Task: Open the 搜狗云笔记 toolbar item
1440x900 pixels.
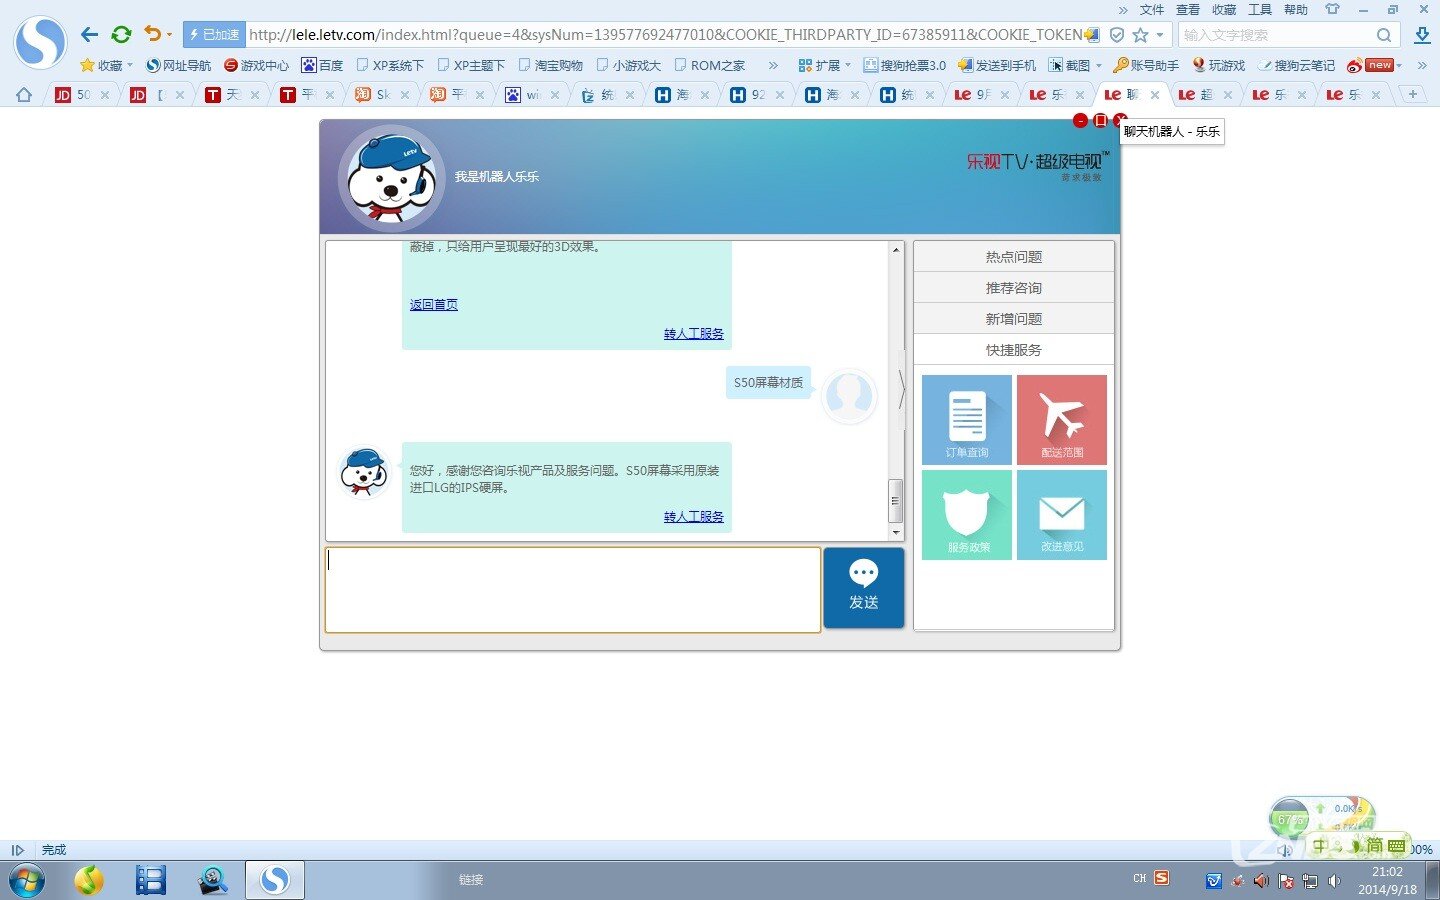Action: (x=1296, y=65)
